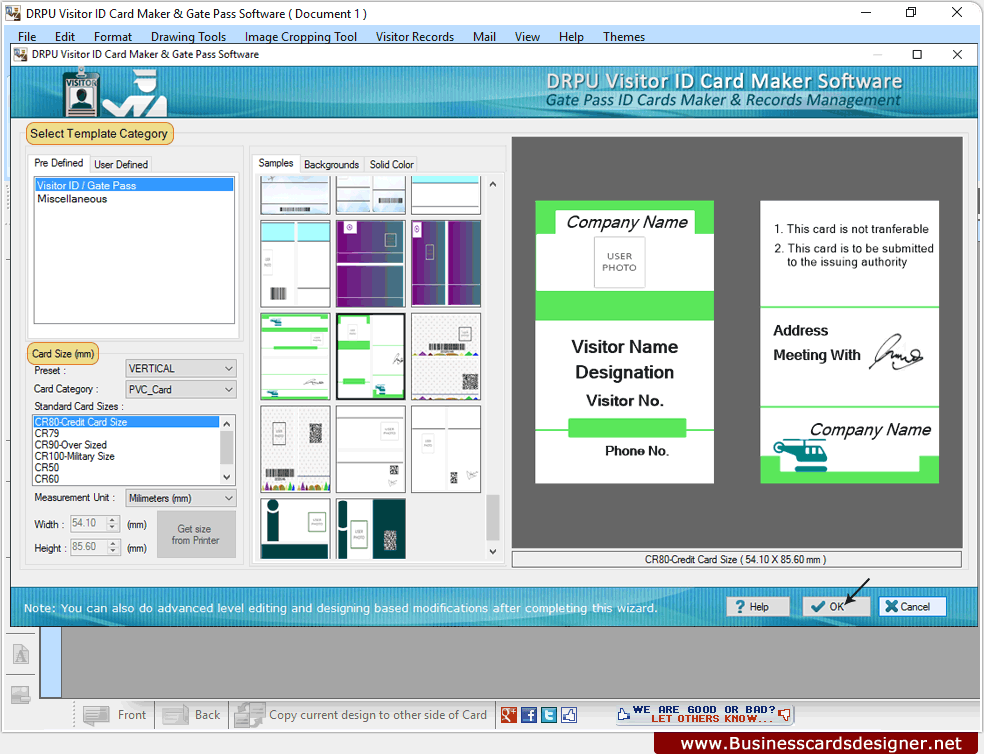The height and width of the screenshot is (754, 984).
Task: Open the text tool in left sidebar
Action: tap(21, 654)
